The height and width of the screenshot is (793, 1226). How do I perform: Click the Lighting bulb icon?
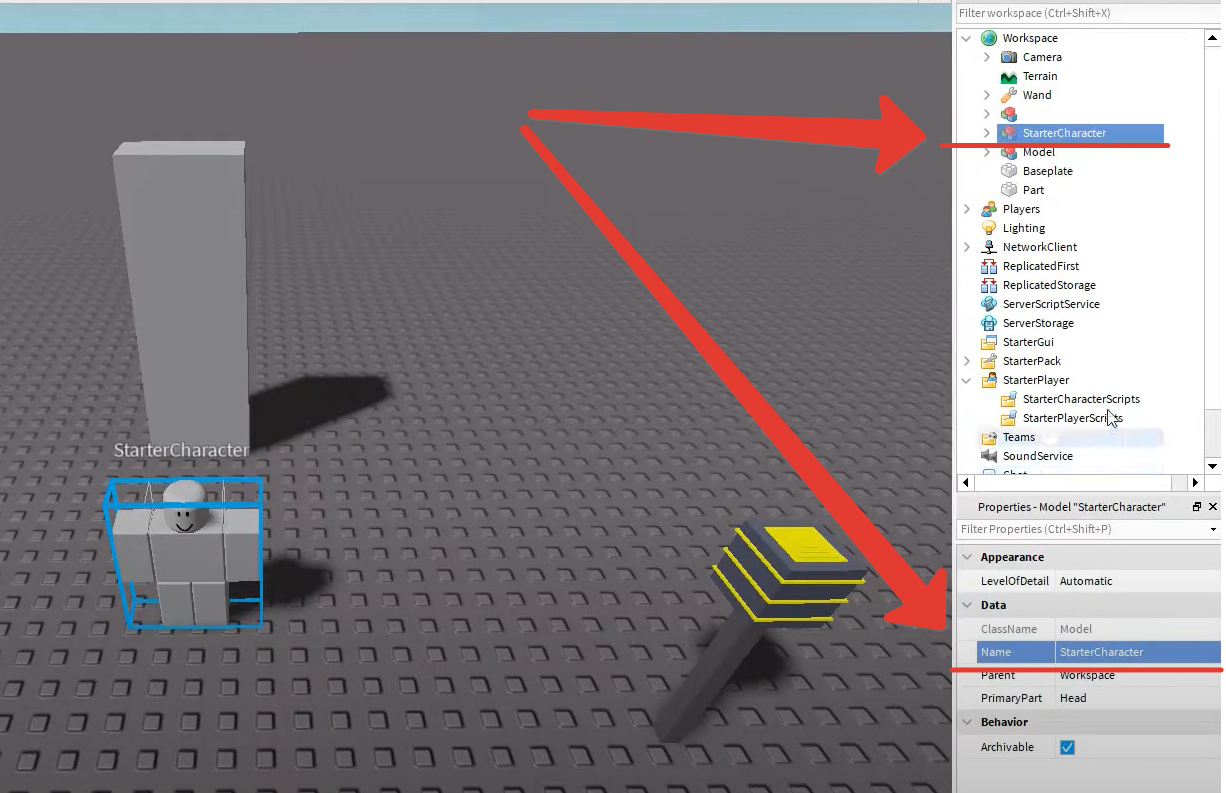pos(989,228)
